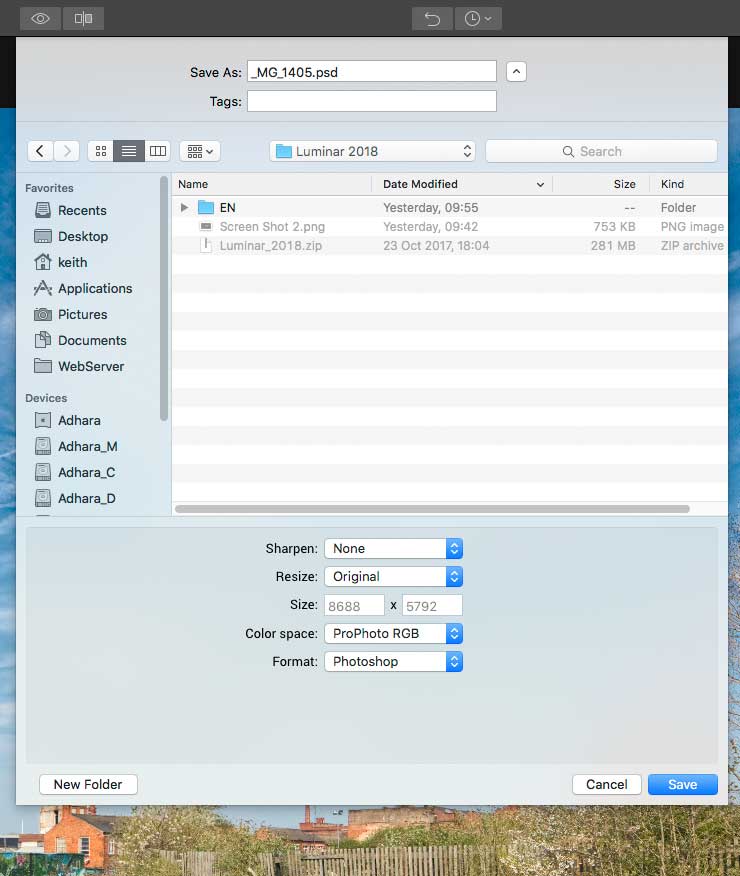This screenshot has width=740, height=876.
Task: Select the EN folder icon
Action: coord(206,207)
